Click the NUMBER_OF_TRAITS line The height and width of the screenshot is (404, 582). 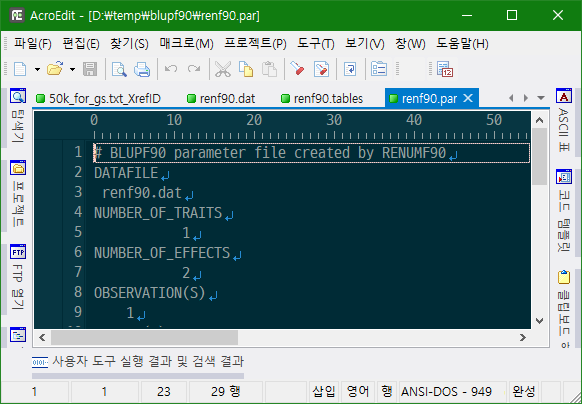158,214
